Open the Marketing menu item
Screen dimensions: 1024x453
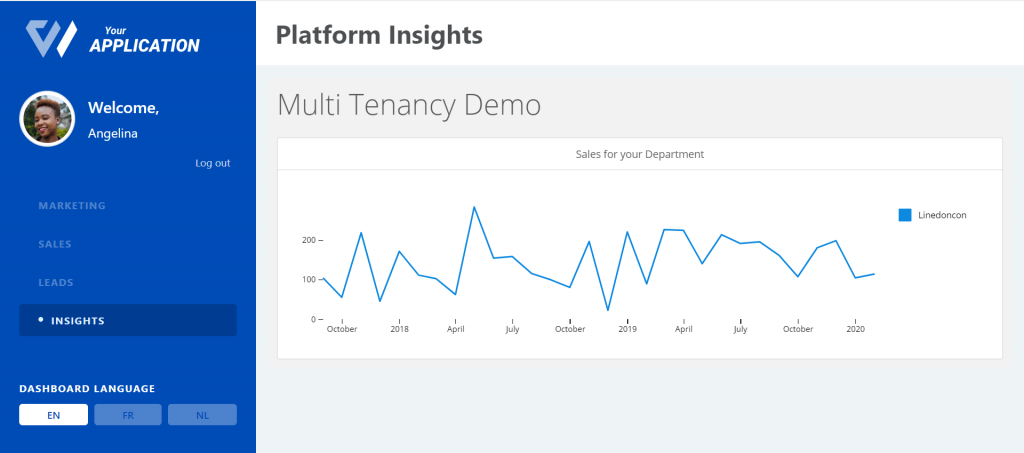72,206
